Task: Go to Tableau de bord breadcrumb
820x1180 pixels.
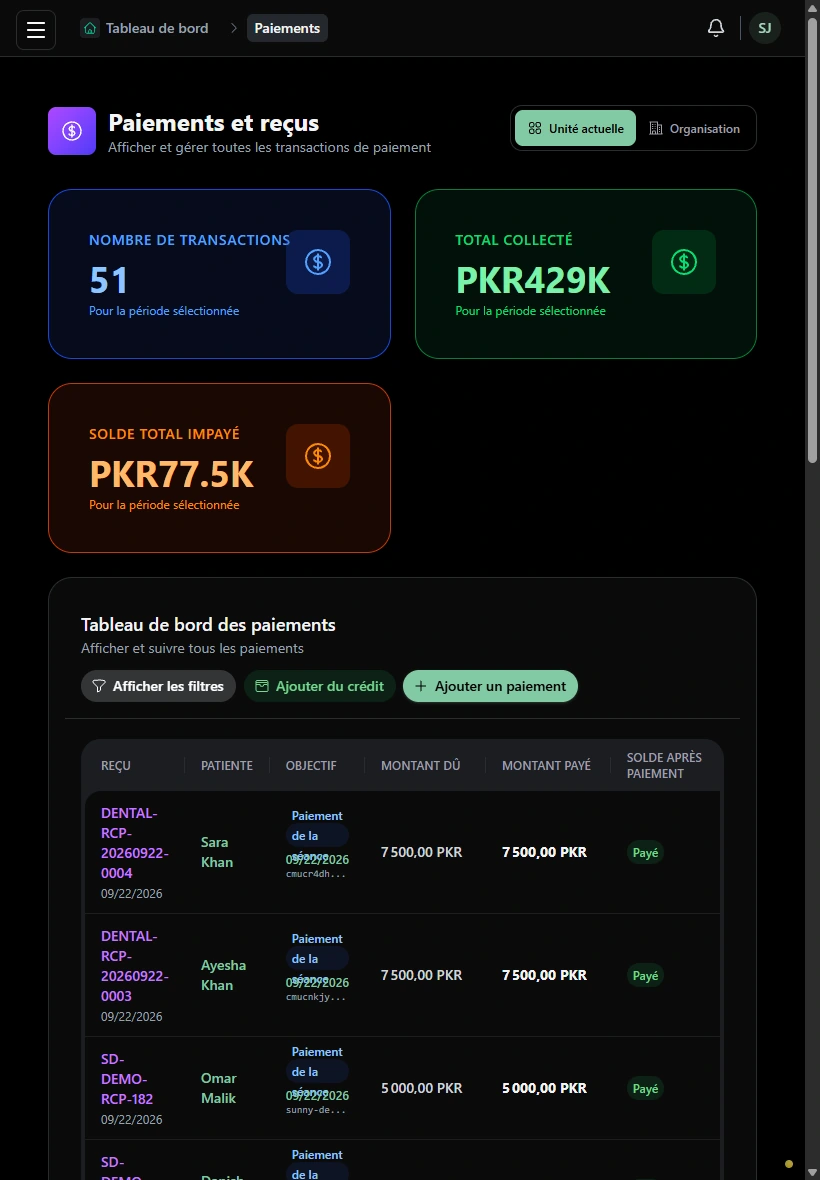Action: (156, 29)
